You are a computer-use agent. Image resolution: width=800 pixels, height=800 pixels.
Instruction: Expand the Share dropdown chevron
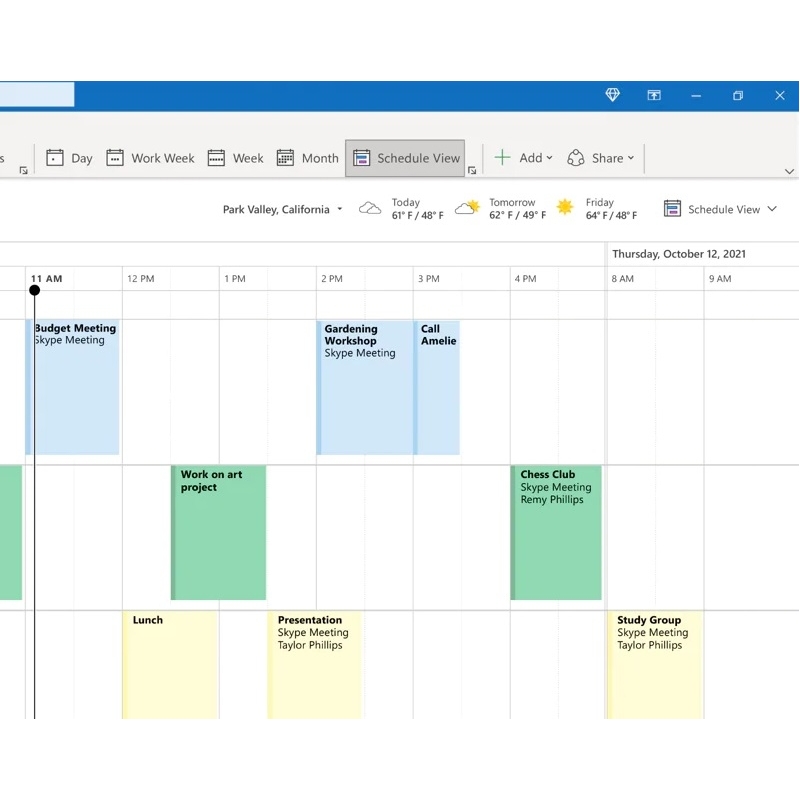click(630, 158)
